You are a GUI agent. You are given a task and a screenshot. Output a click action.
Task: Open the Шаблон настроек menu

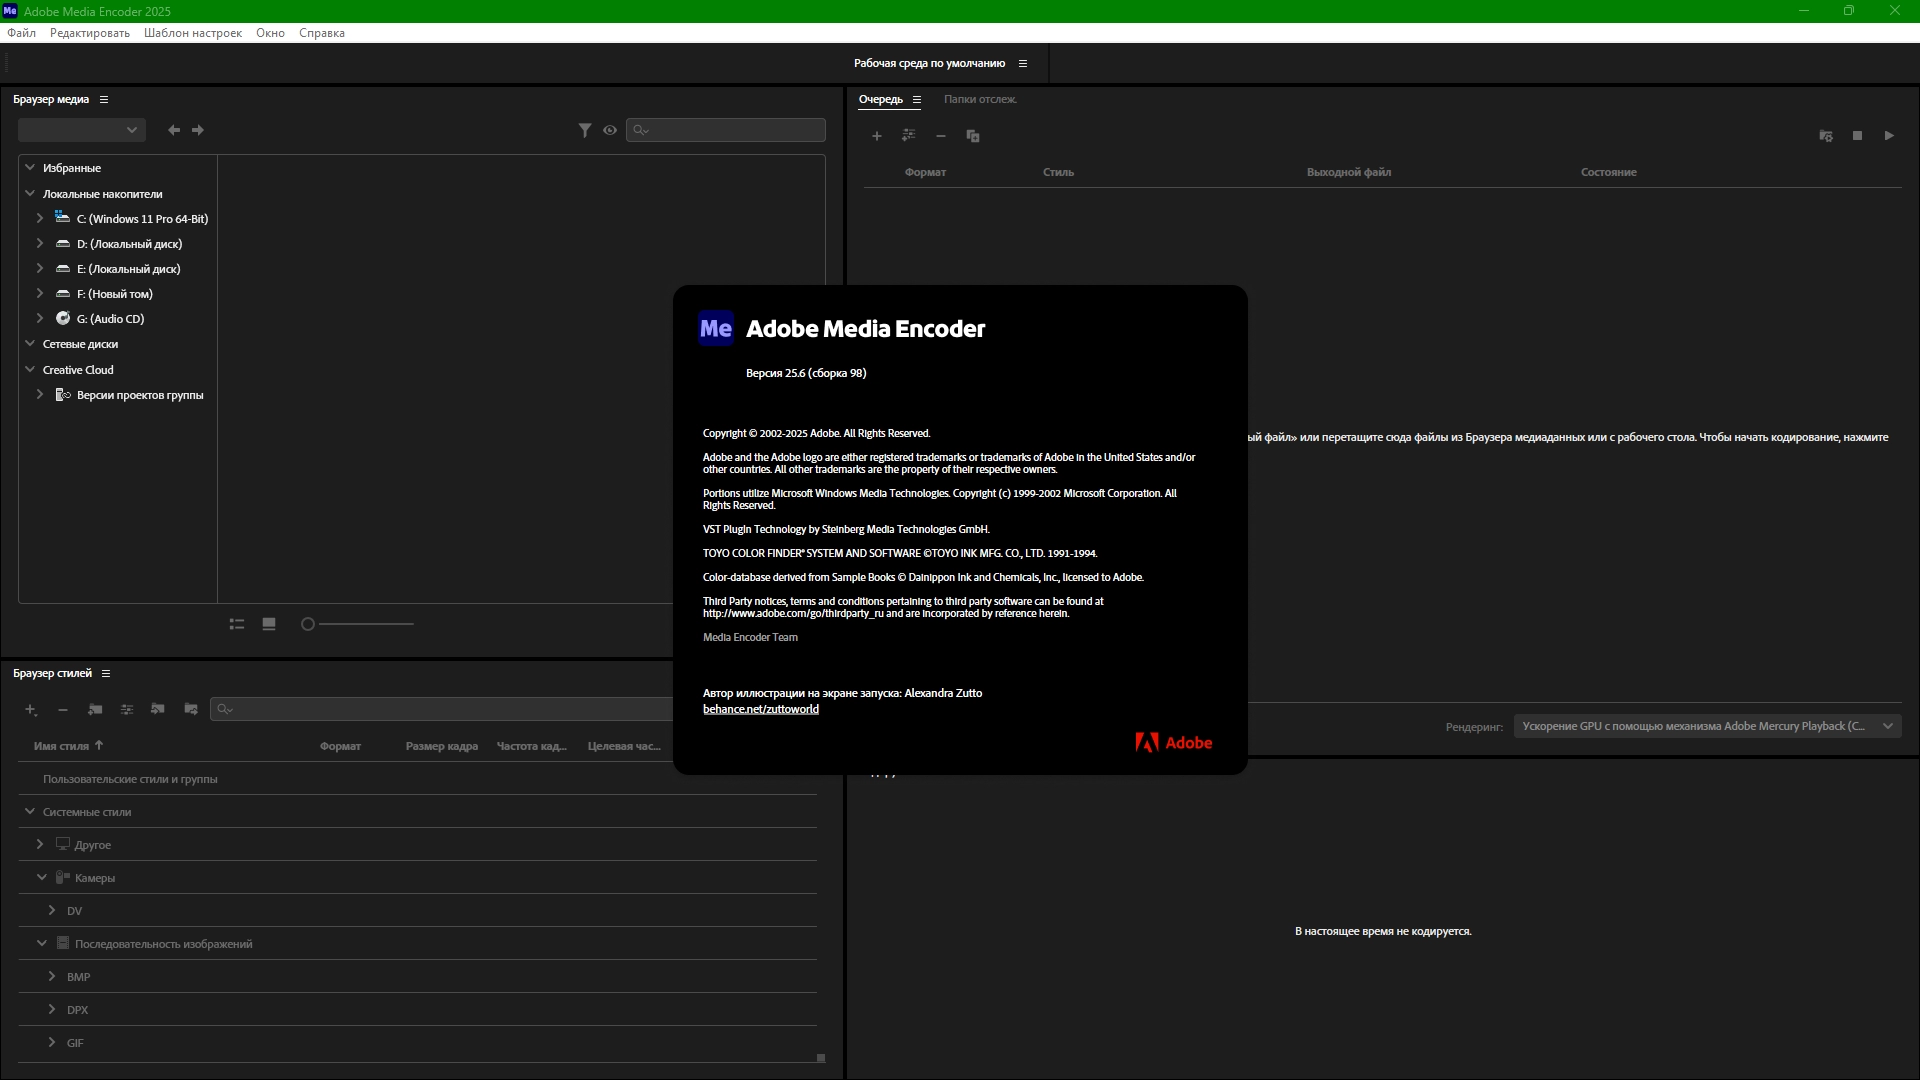193,33
